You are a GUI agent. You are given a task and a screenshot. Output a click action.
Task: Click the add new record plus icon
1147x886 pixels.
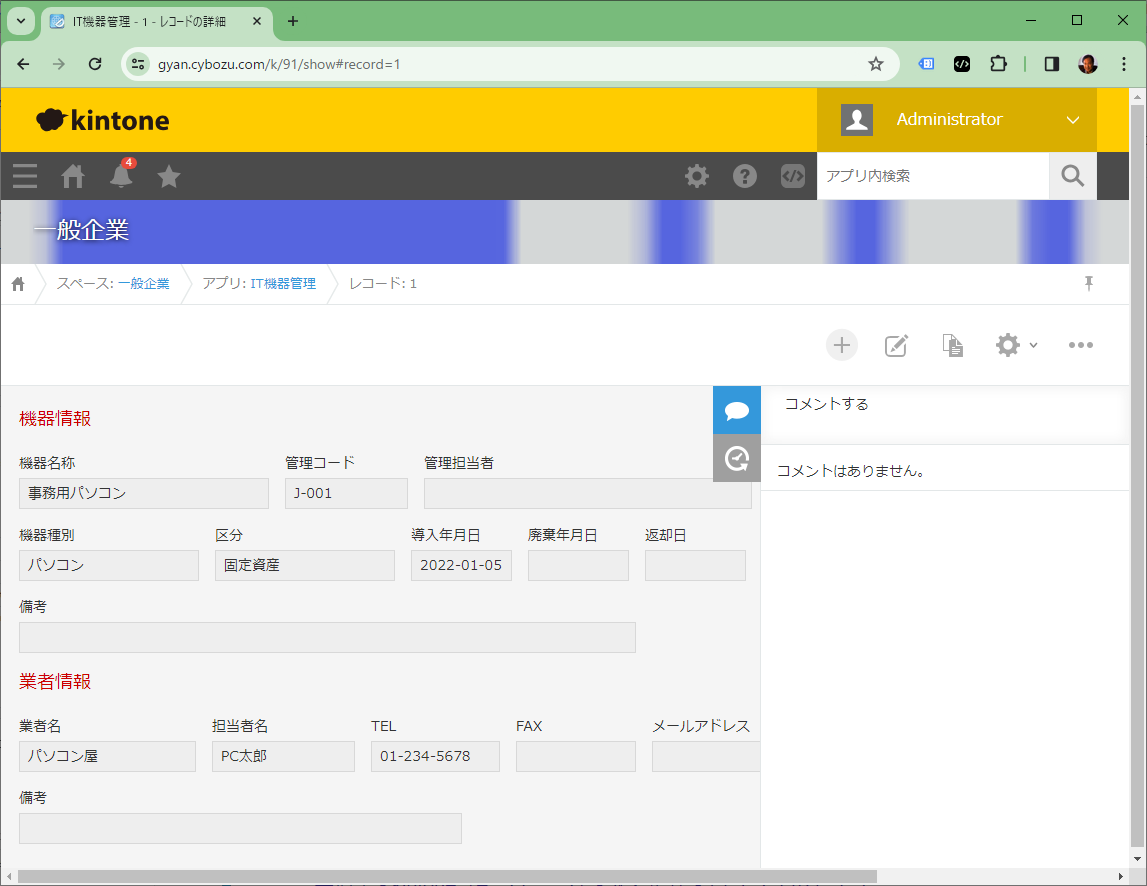(842, 345)
